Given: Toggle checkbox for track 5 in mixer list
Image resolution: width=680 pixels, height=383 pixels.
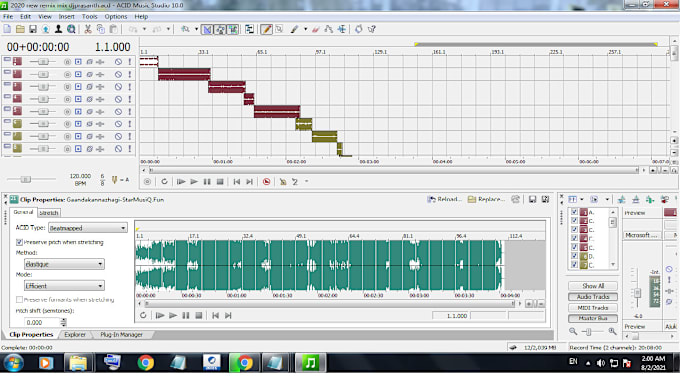Looking at the screenshot, I should [x=574, y=247].
